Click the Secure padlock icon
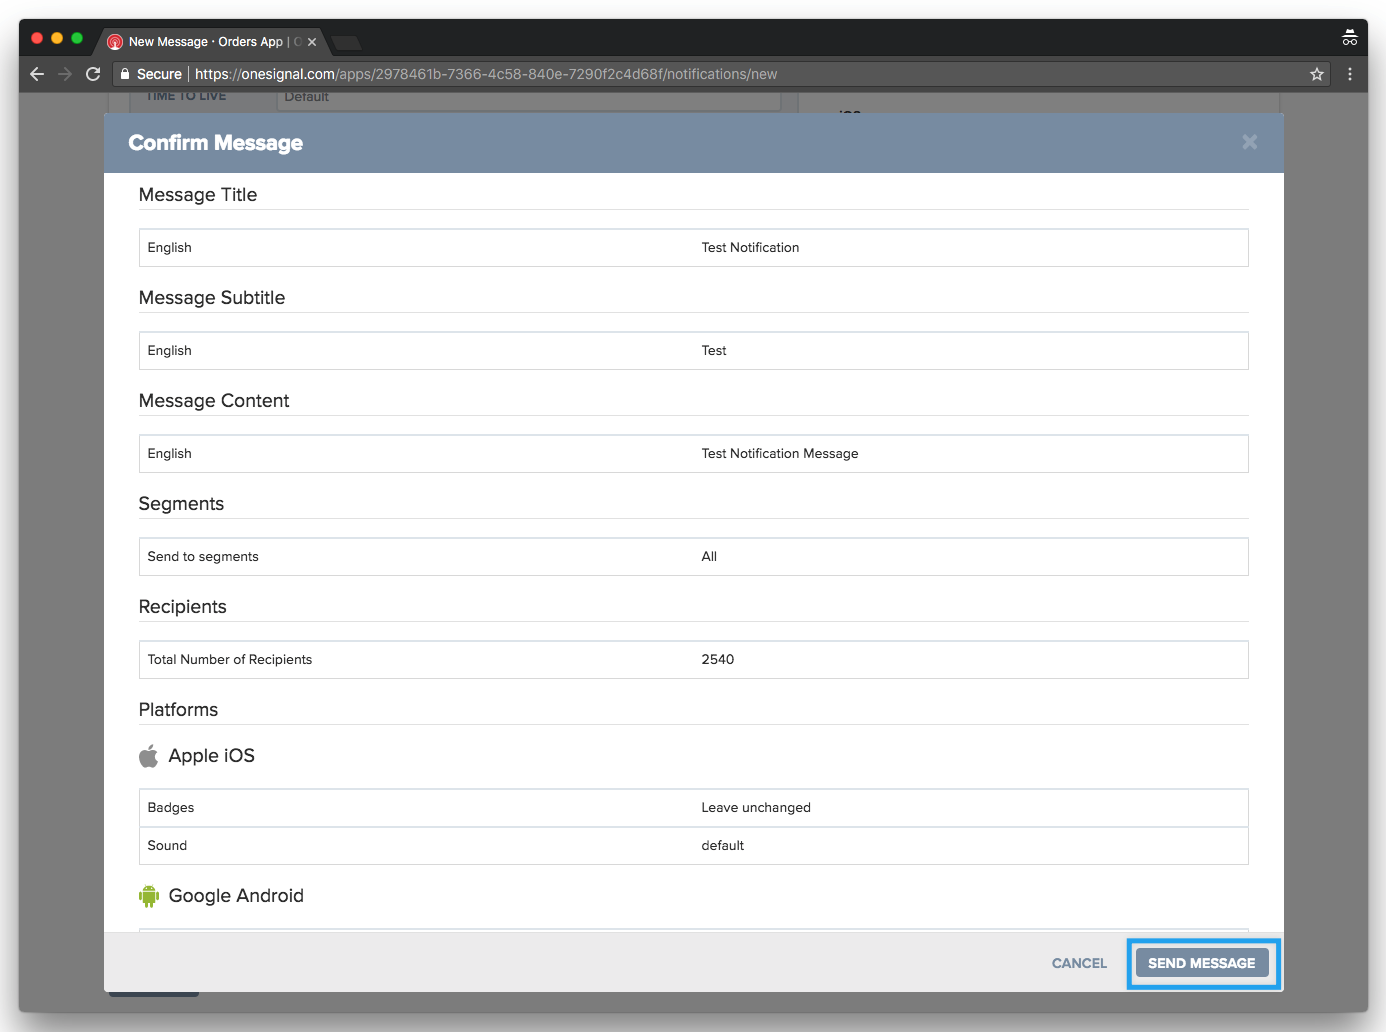 125,74
